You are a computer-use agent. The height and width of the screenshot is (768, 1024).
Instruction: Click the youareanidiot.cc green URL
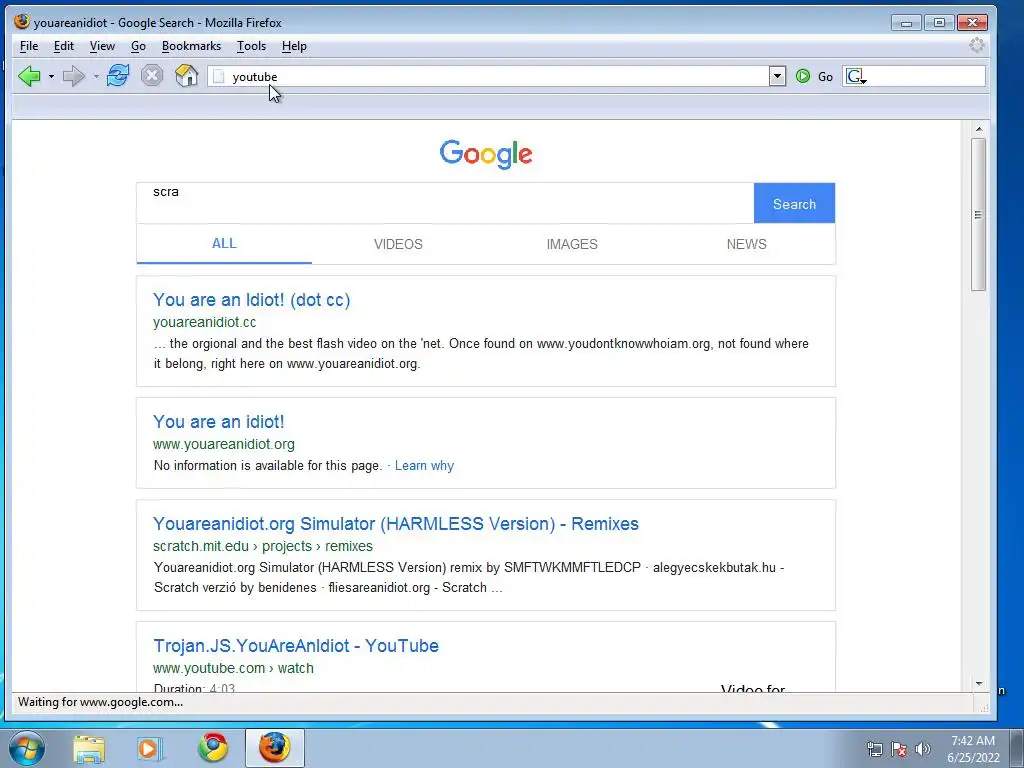click(204, 322)
